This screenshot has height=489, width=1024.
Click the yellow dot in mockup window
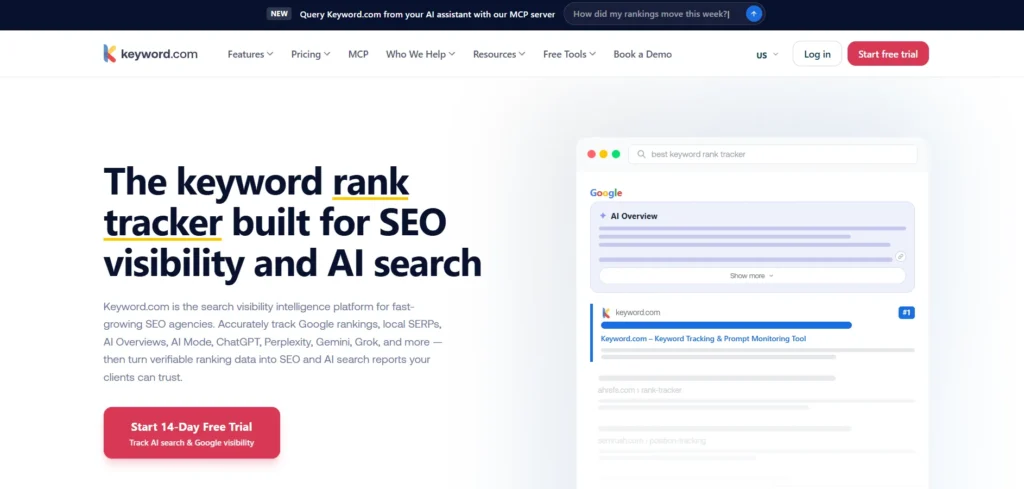click(x=603, y=154)
